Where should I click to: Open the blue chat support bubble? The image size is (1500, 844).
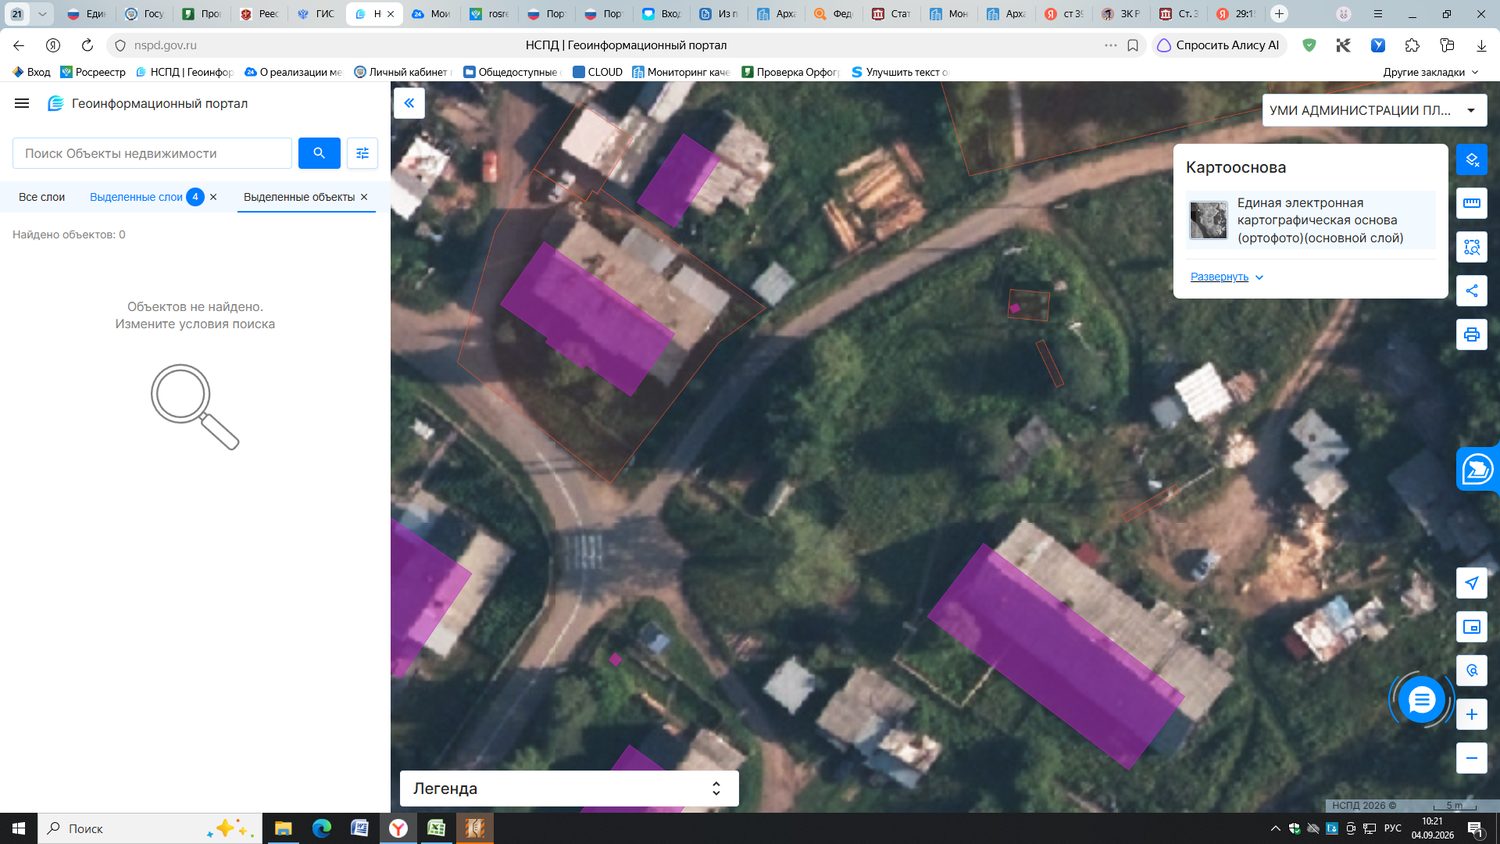pos(1421,700)
